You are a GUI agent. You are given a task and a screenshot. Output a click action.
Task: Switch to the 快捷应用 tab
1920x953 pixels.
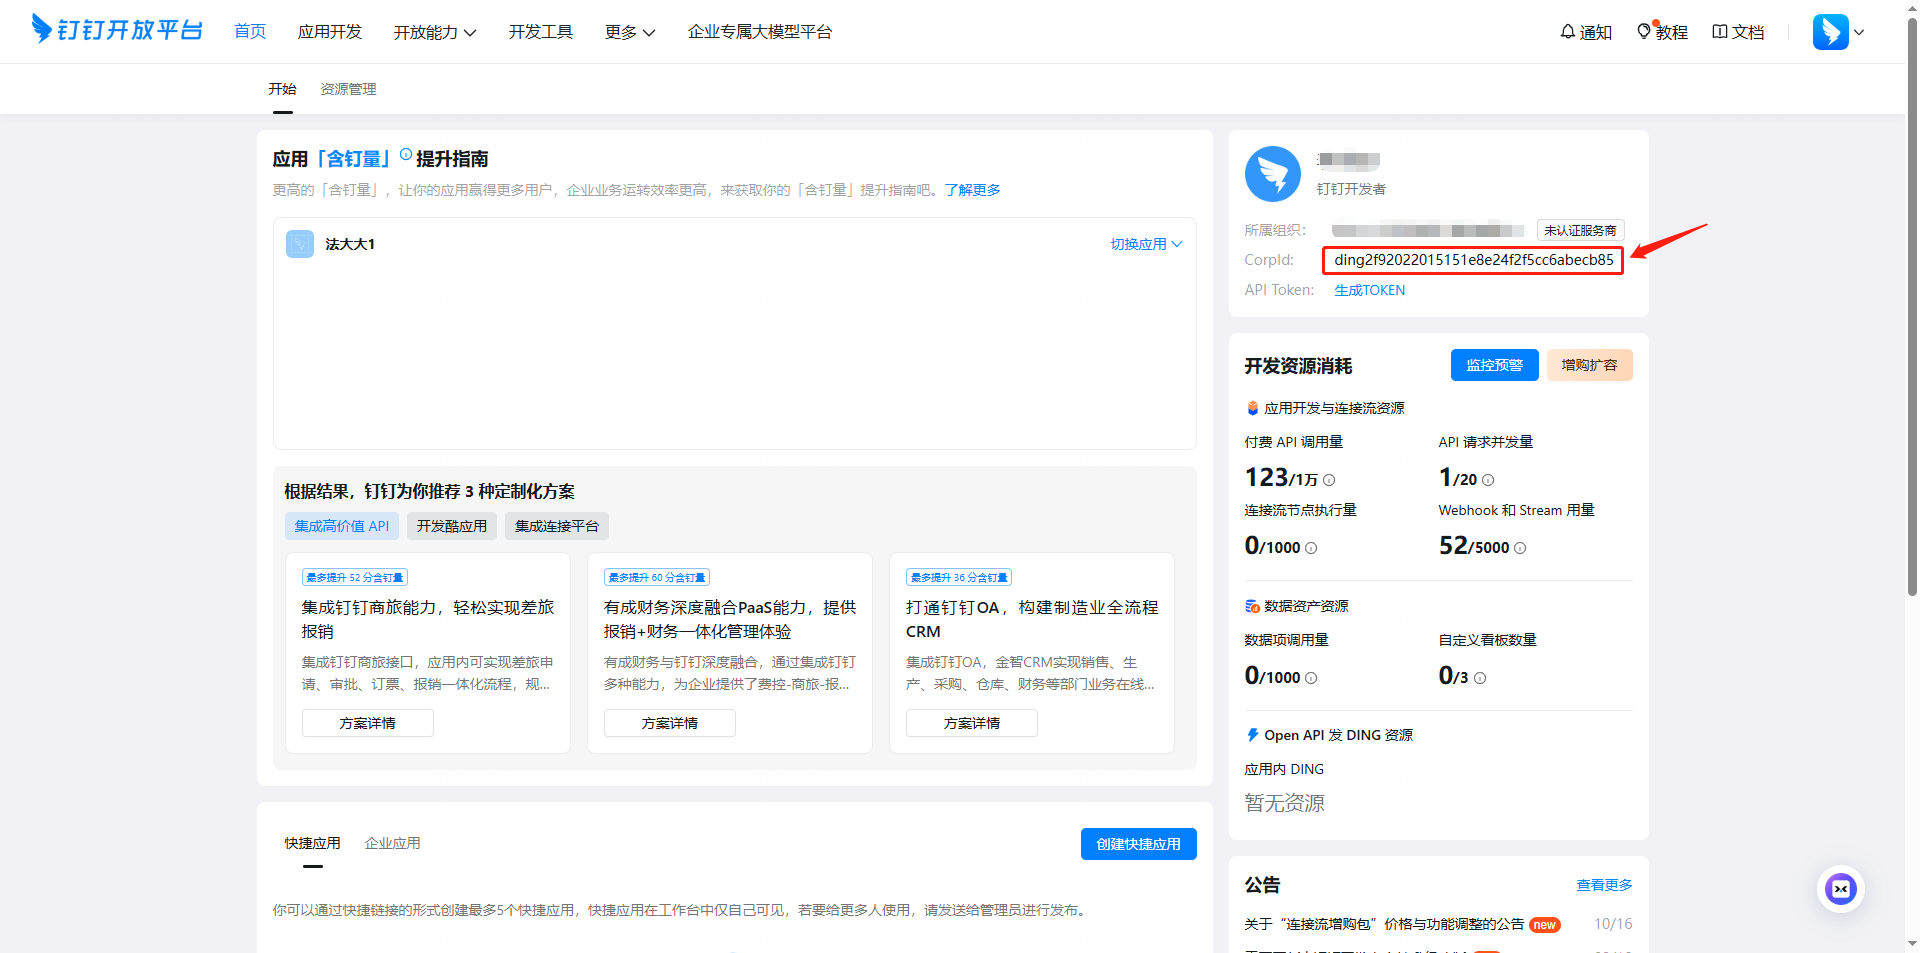click(x=312, y=843)
